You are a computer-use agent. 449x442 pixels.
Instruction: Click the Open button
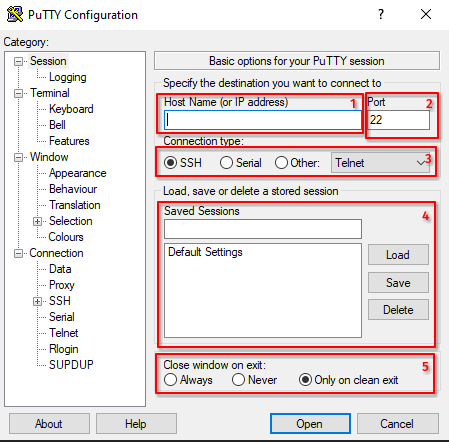click(310, 424)
